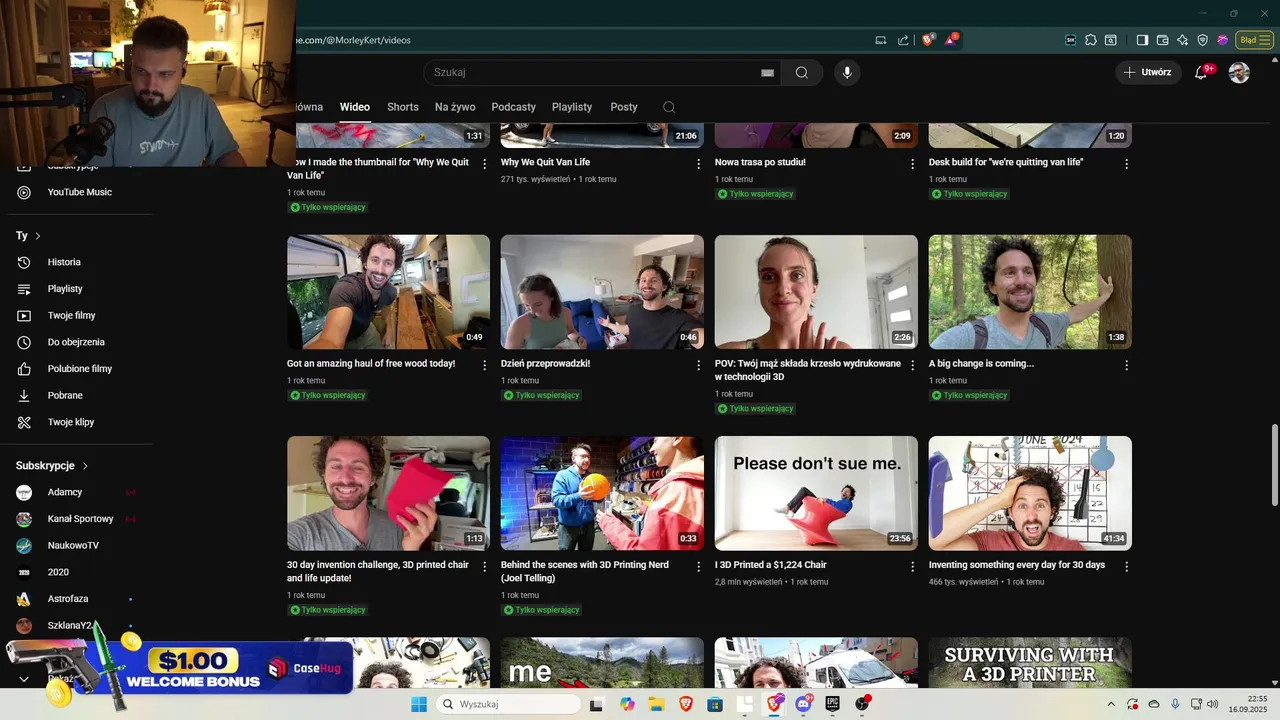This screenshot has height=720, width=1280.
Task: Open the extensions puzzle icon
Action: (x=1090, y=40)
